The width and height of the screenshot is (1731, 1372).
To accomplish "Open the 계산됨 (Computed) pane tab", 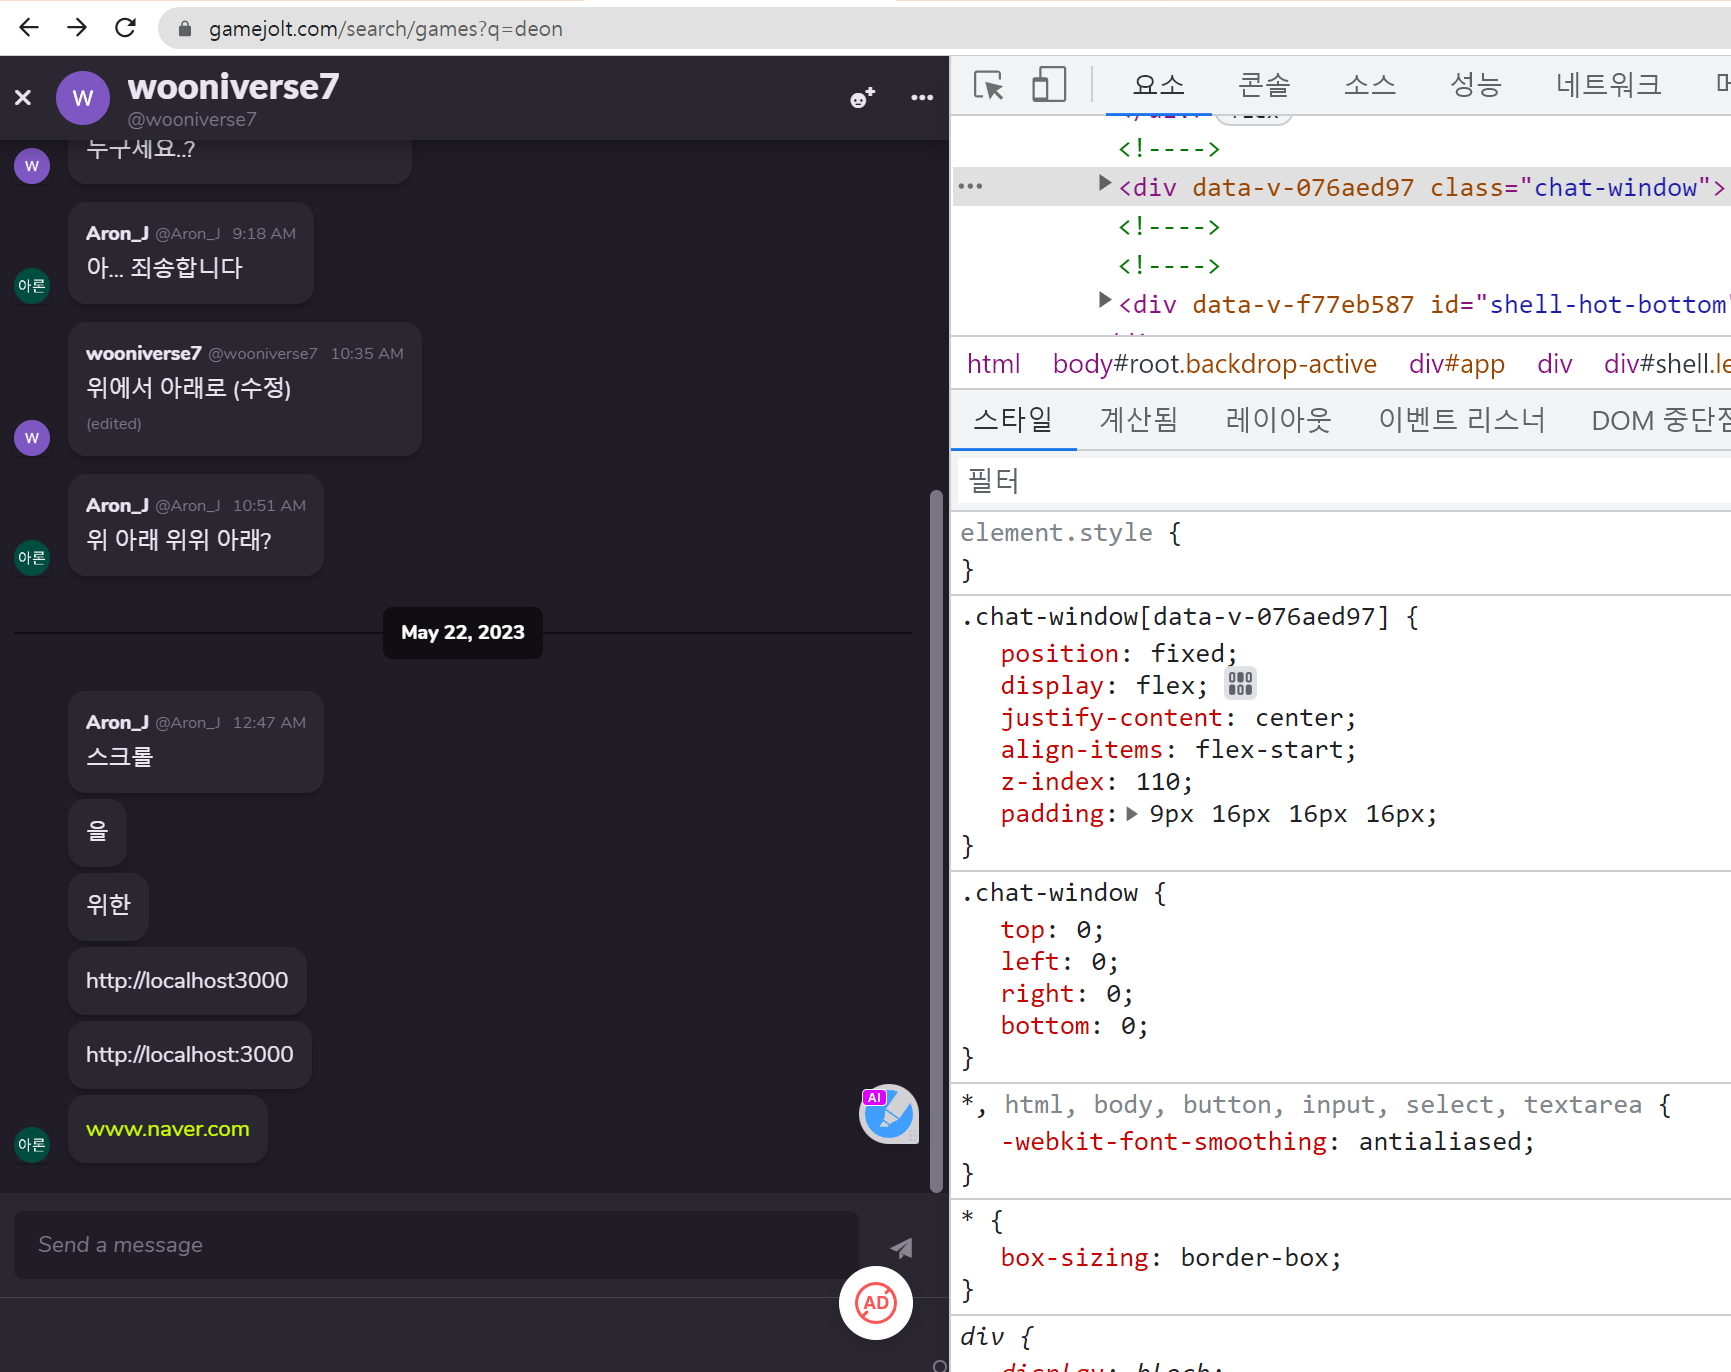I will [1139, 420].
